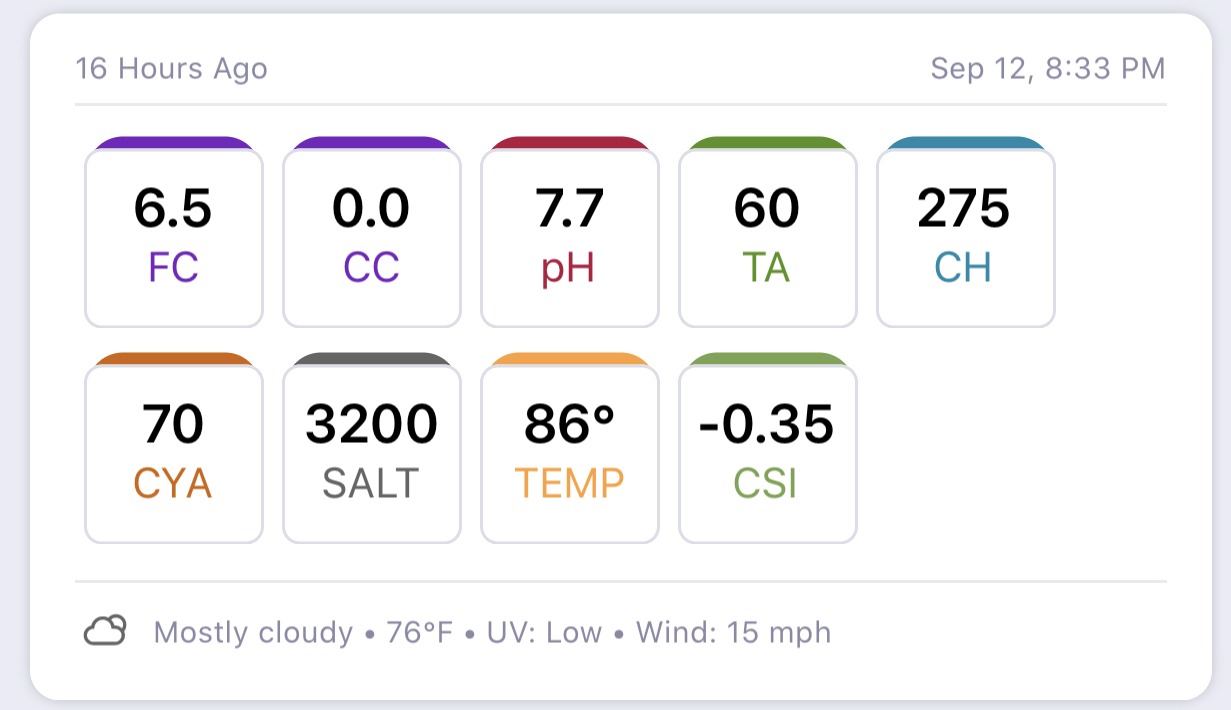Viewport: 1231px width, 710px height.
Task: Select the CH 275 tile
Action: 966,237
